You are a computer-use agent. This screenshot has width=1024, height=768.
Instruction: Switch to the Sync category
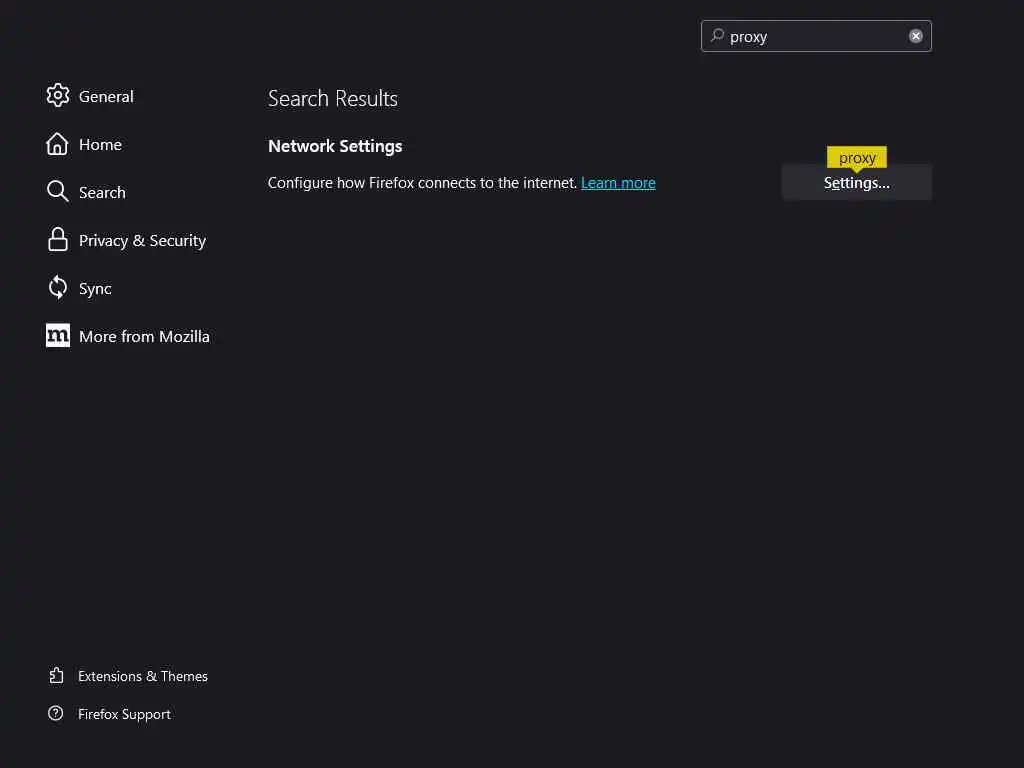click(x=95, y=289)
